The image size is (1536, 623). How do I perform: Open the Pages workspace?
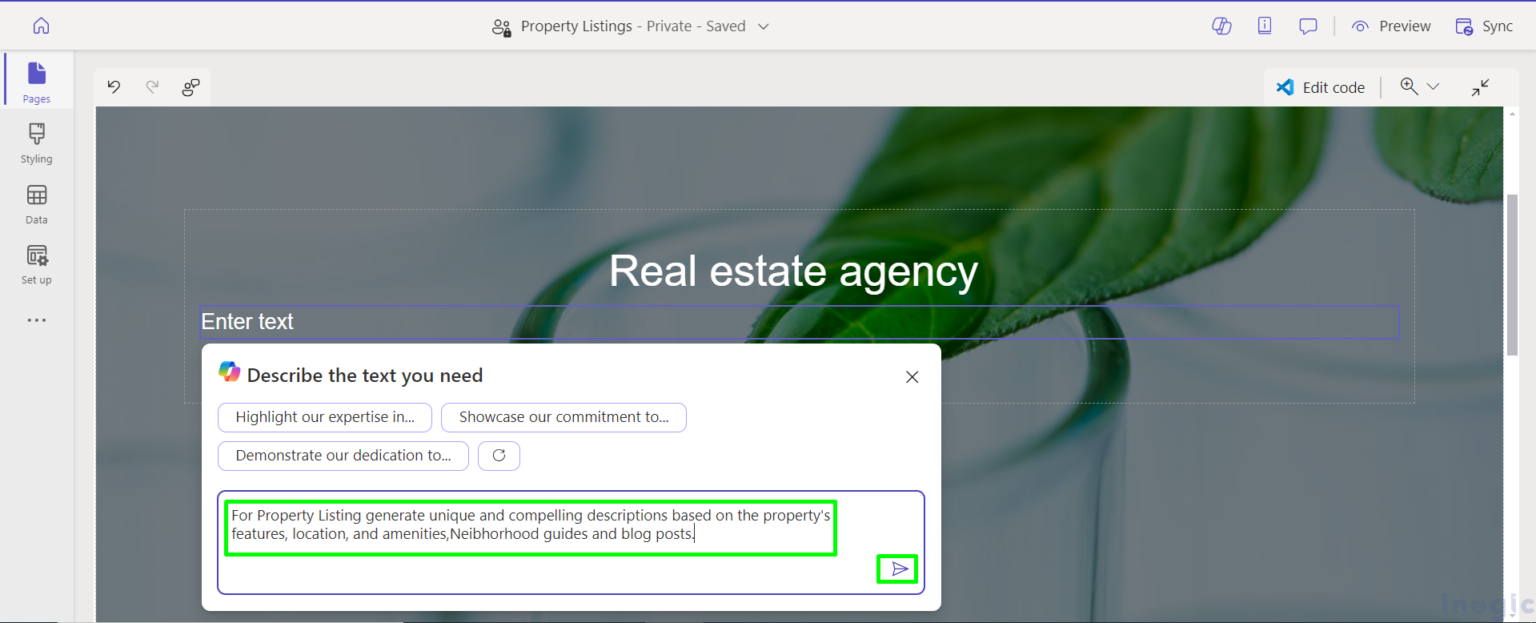(x=37, y=81)
